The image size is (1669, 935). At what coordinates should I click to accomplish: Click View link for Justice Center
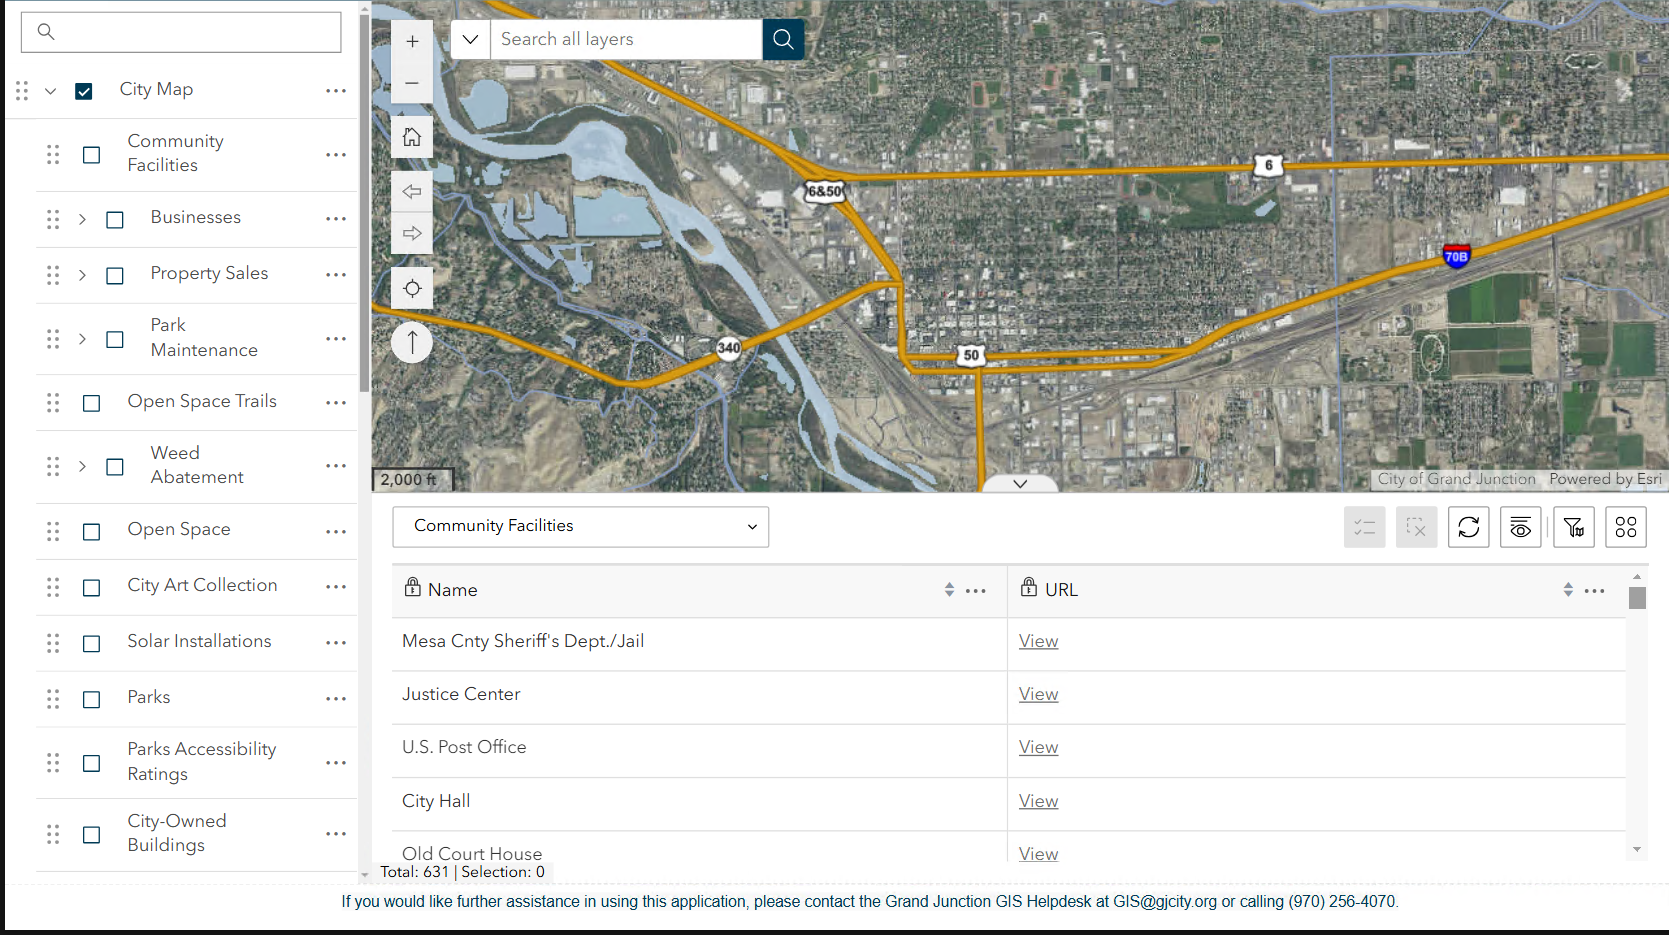pos(1038,693)
